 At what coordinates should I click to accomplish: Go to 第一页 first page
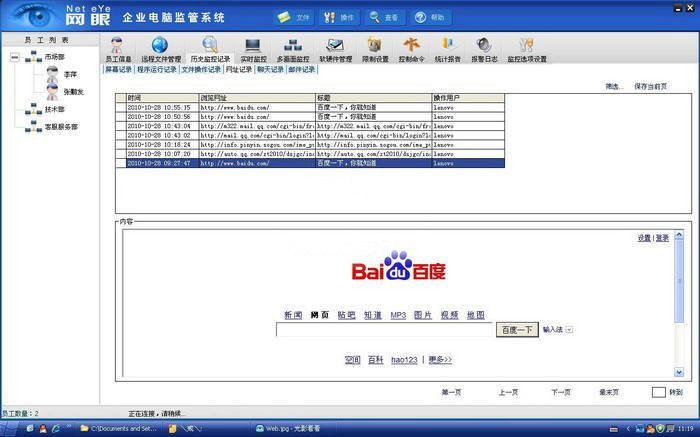coord(451,392)
